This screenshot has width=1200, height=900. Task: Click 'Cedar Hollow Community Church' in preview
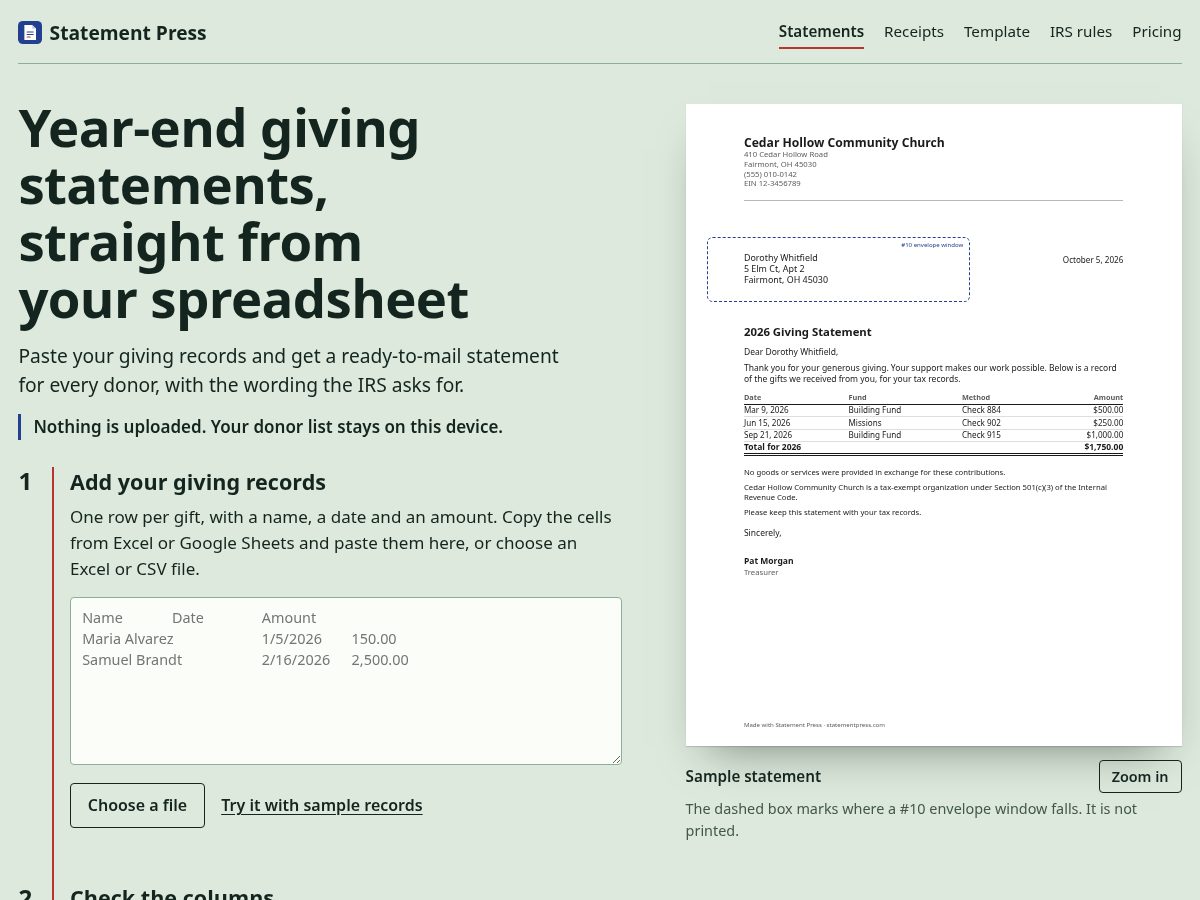pyautogui.click(x=844, y=143)
